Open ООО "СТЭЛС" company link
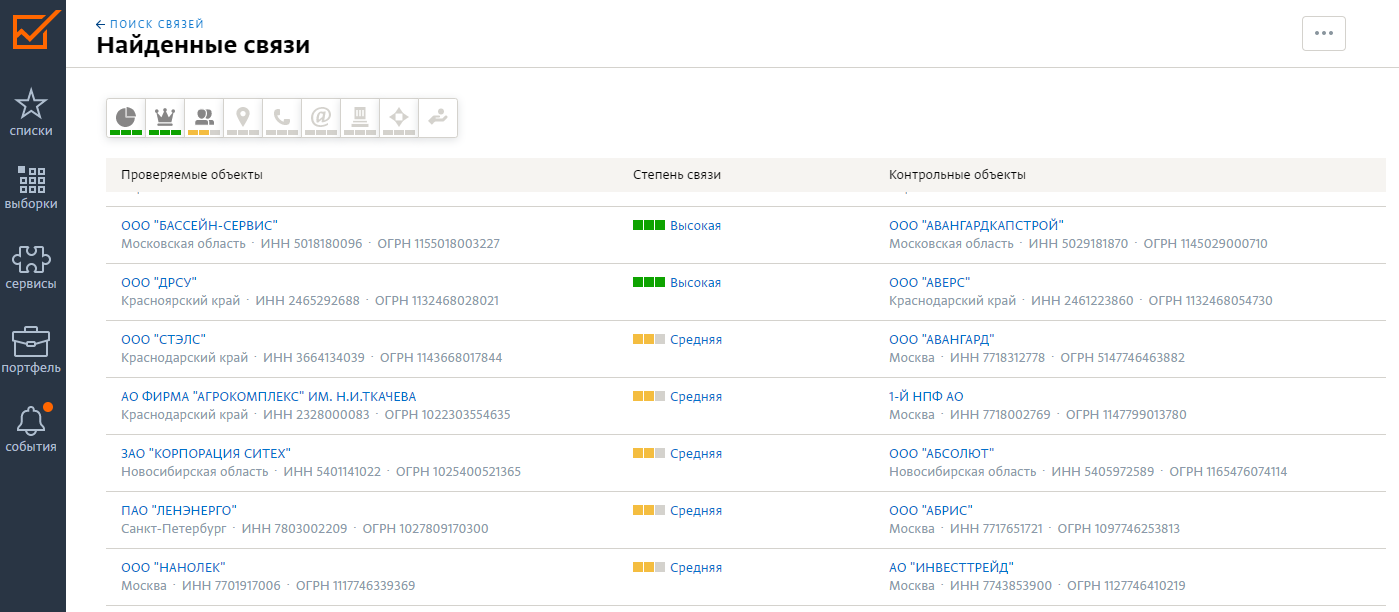The height and width of the screenshot is (612, 1399). tap(164, 340)
